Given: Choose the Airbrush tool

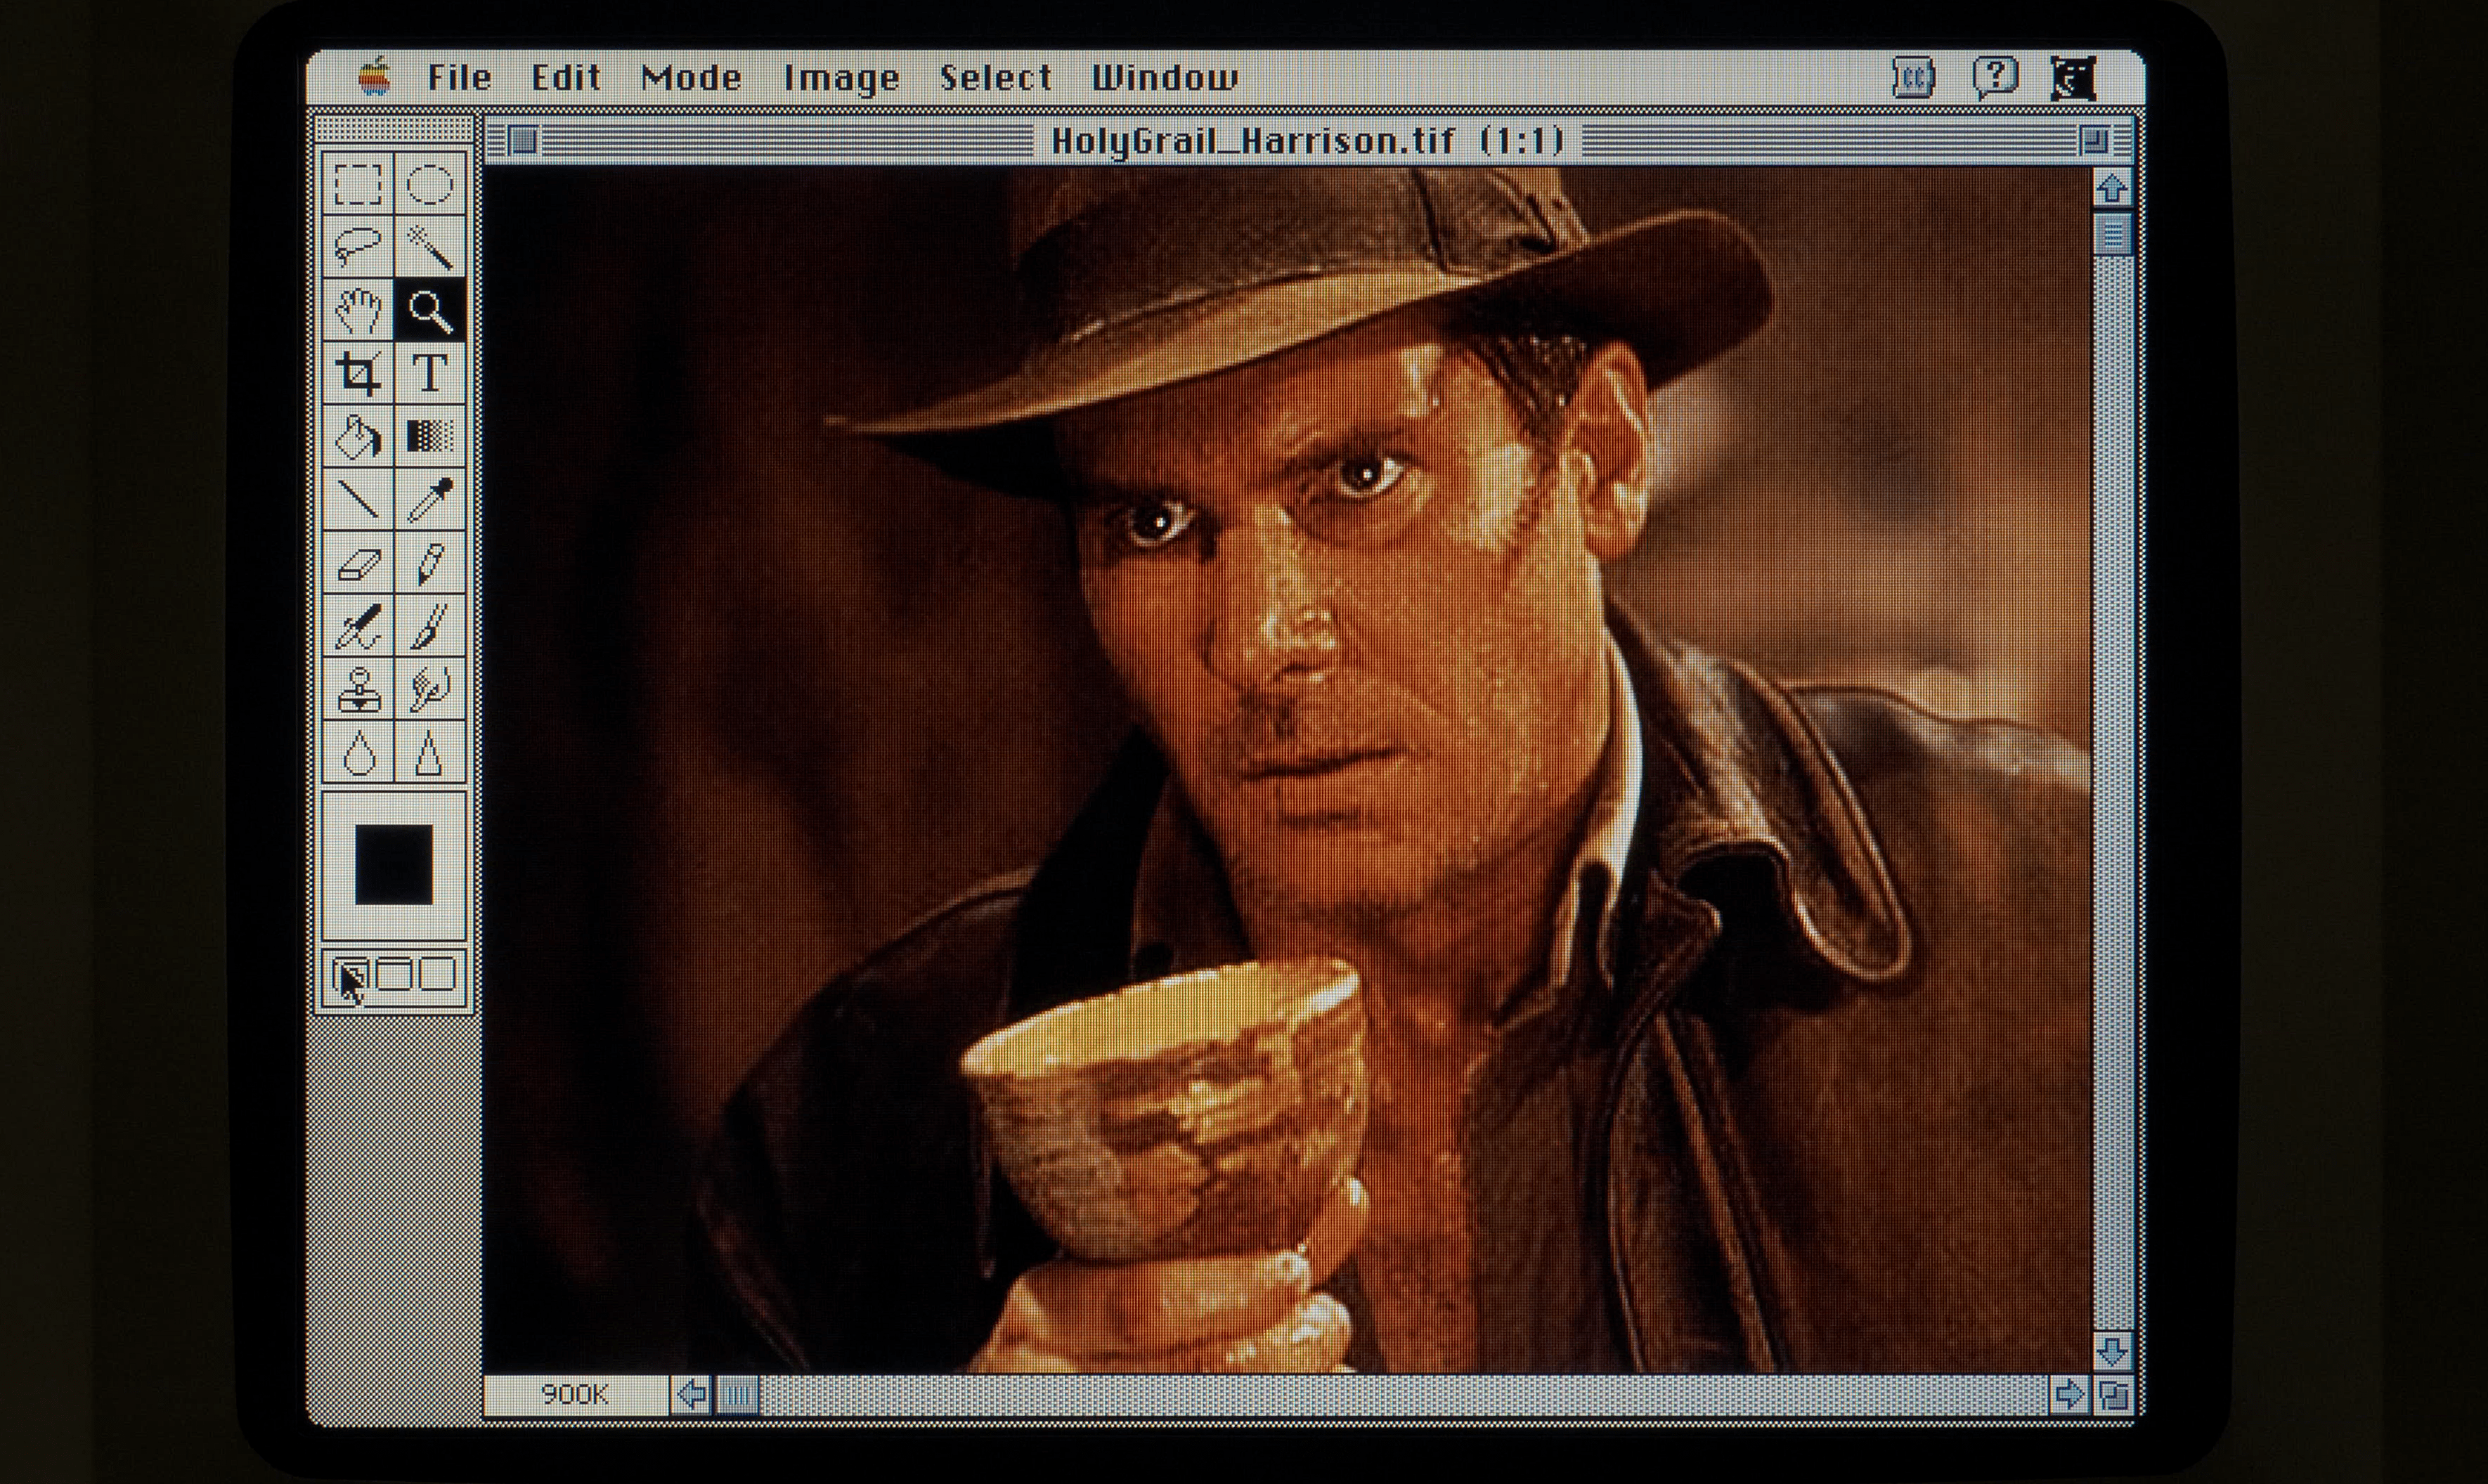Looking at the screenshot, I should click(358, 625).
